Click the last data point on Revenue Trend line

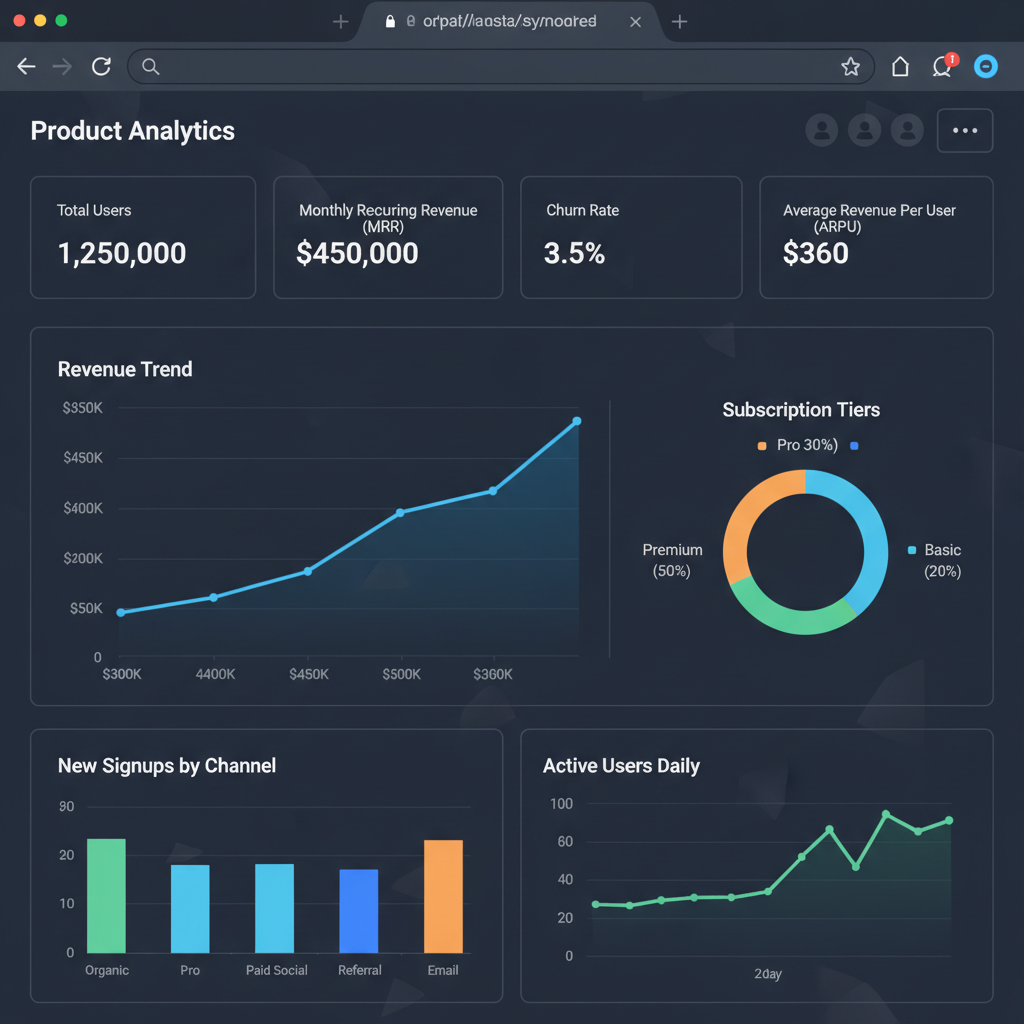pos(577,421)
